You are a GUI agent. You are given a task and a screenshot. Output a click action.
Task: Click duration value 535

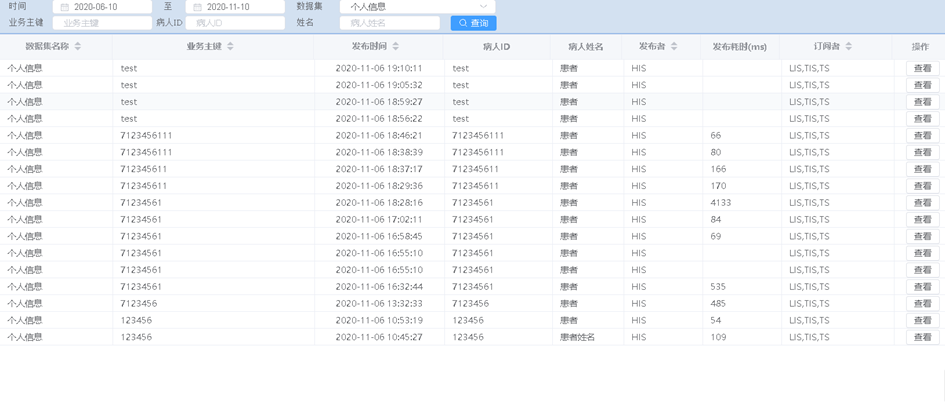click(x=718, y=287)
